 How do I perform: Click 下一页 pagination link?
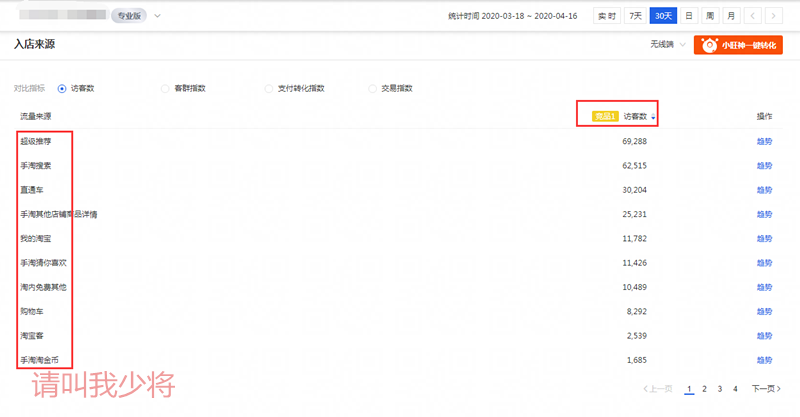765,388
